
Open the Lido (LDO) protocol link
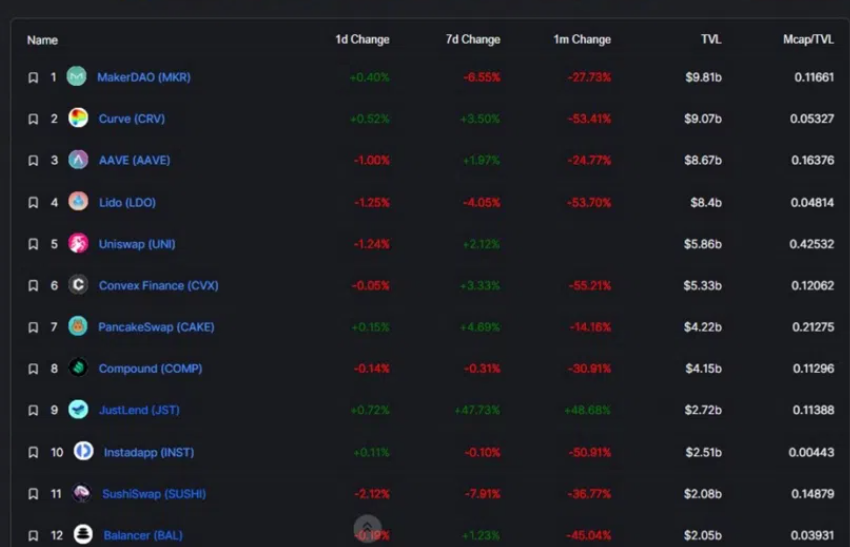(x=127, y=203)
